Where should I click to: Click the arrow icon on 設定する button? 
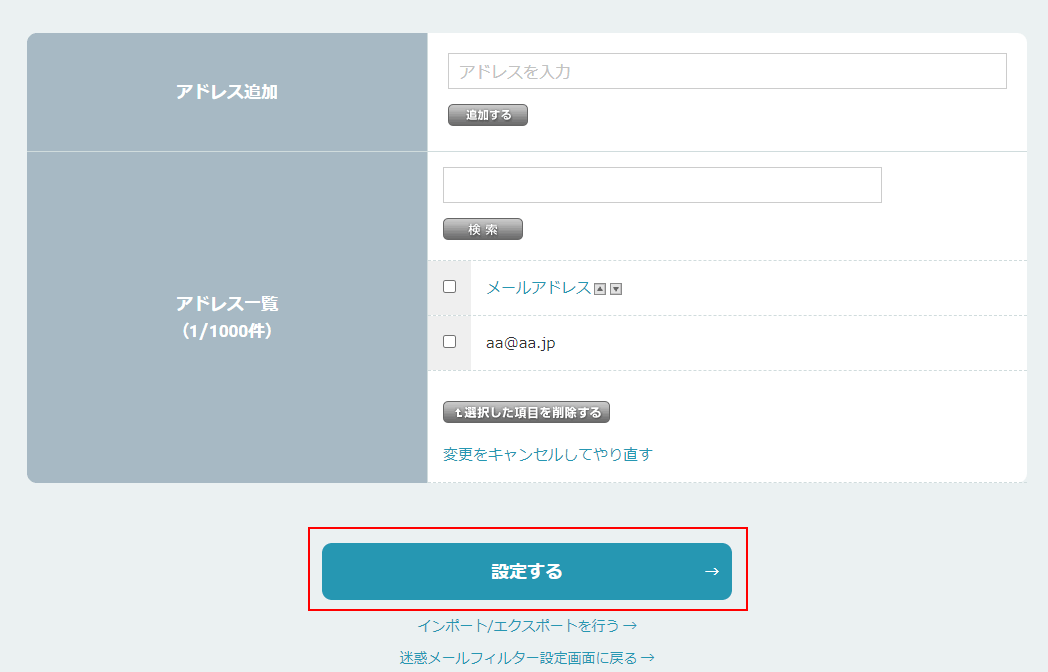[711, 572]
